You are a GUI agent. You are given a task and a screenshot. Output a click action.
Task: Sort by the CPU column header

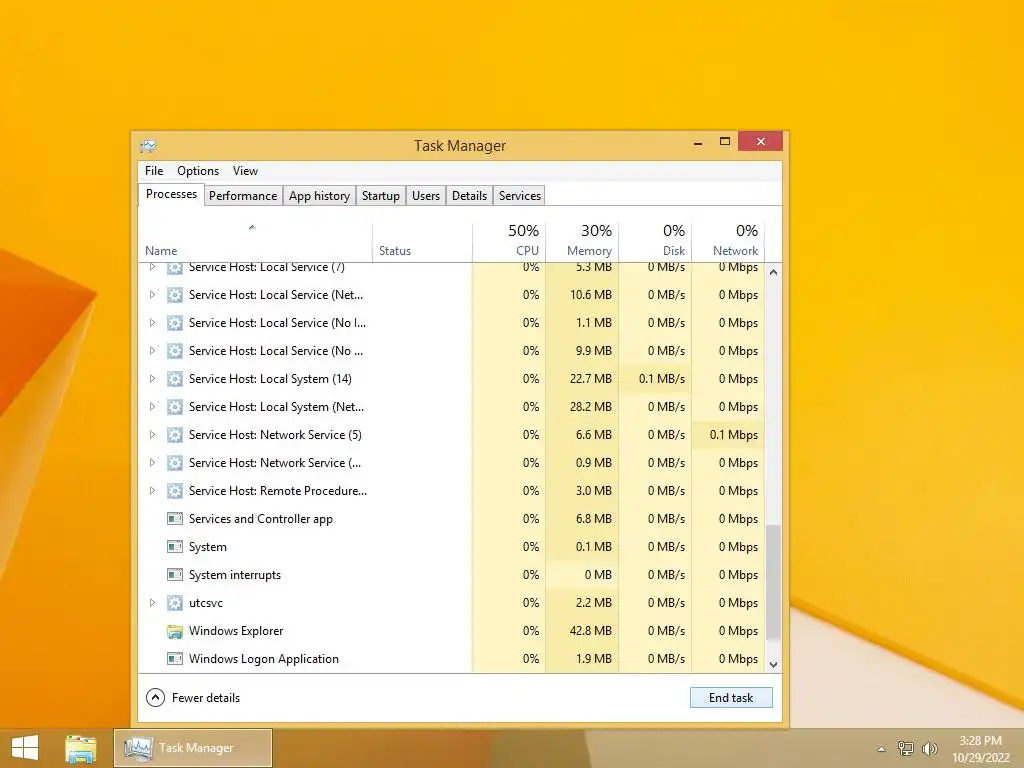[509, 242]
